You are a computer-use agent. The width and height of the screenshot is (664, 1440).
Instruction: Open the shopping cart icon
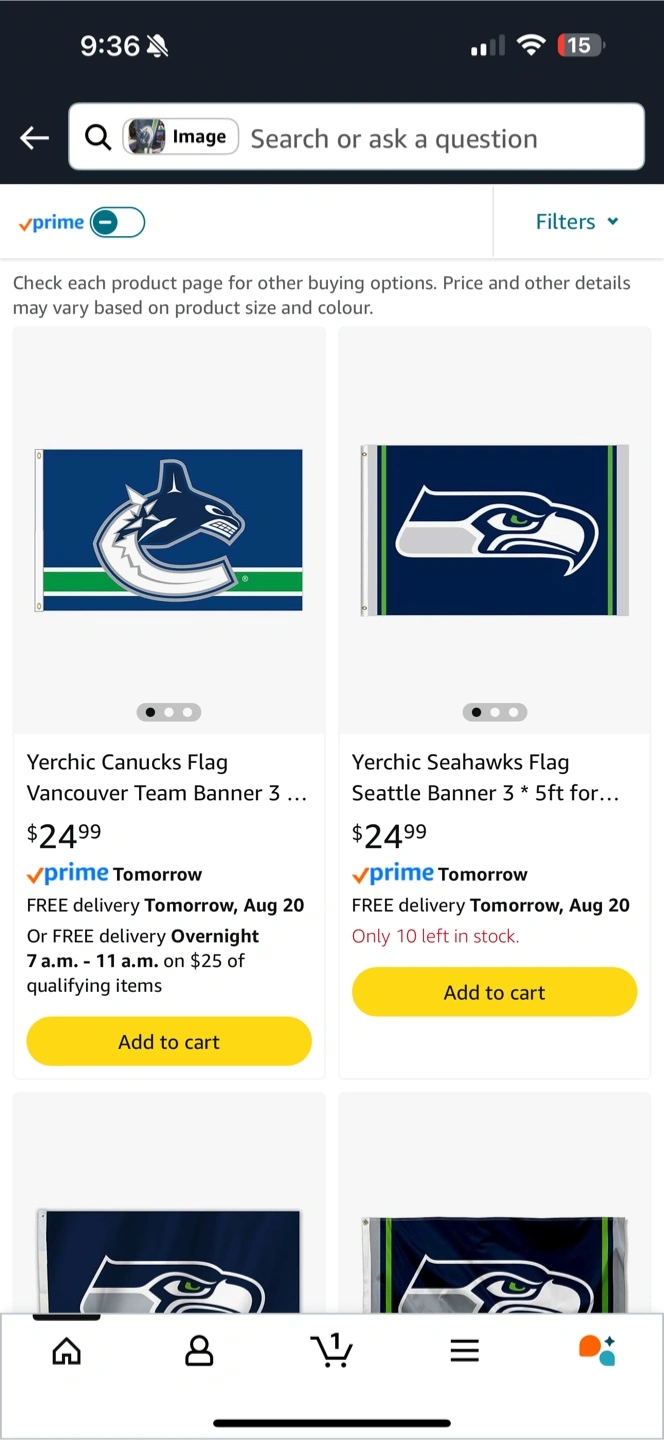point(332,1350)
